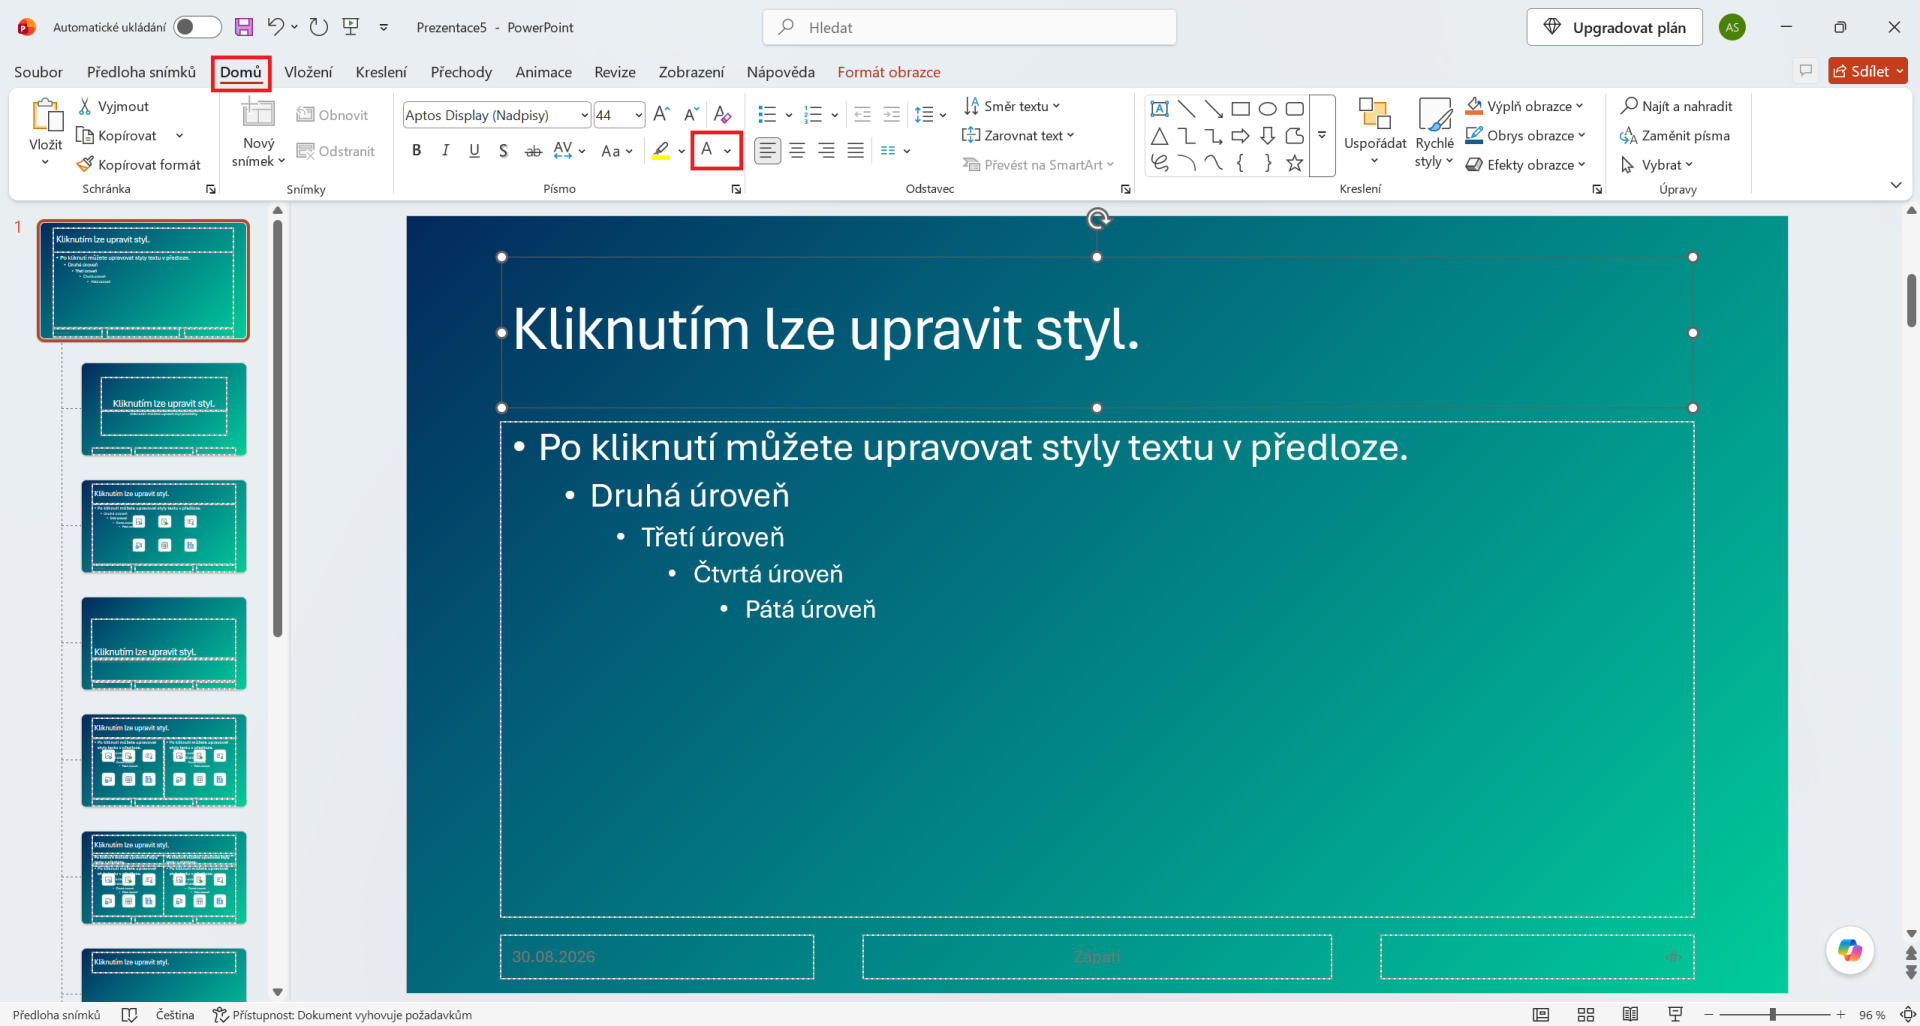Open highlight color dropdown arrow

(681, 151)
